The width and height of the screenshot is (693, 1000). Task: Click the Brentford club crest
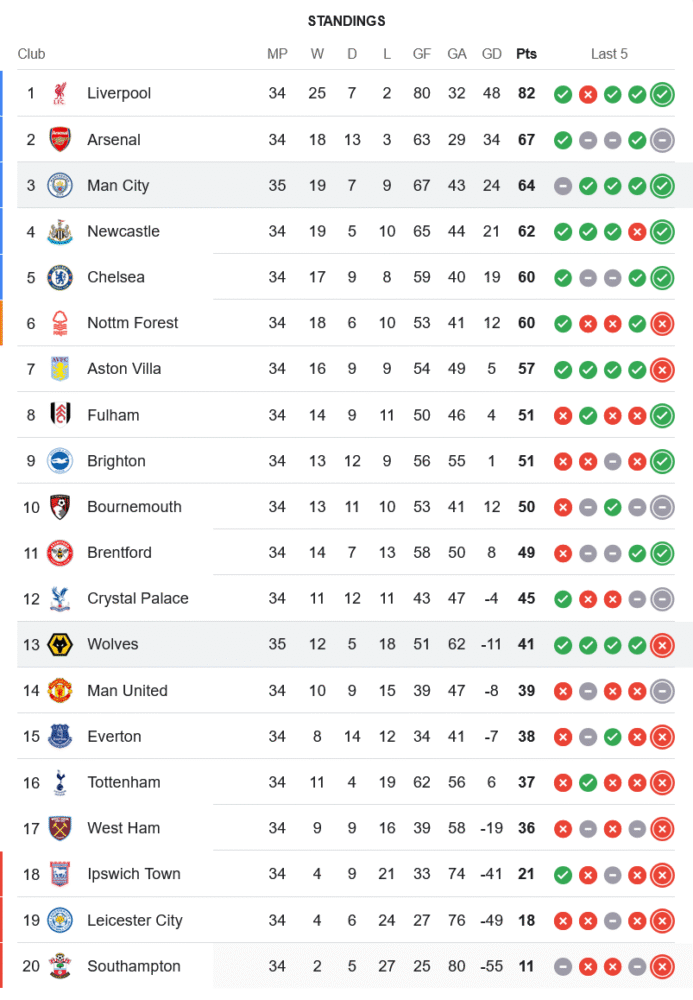60,553
